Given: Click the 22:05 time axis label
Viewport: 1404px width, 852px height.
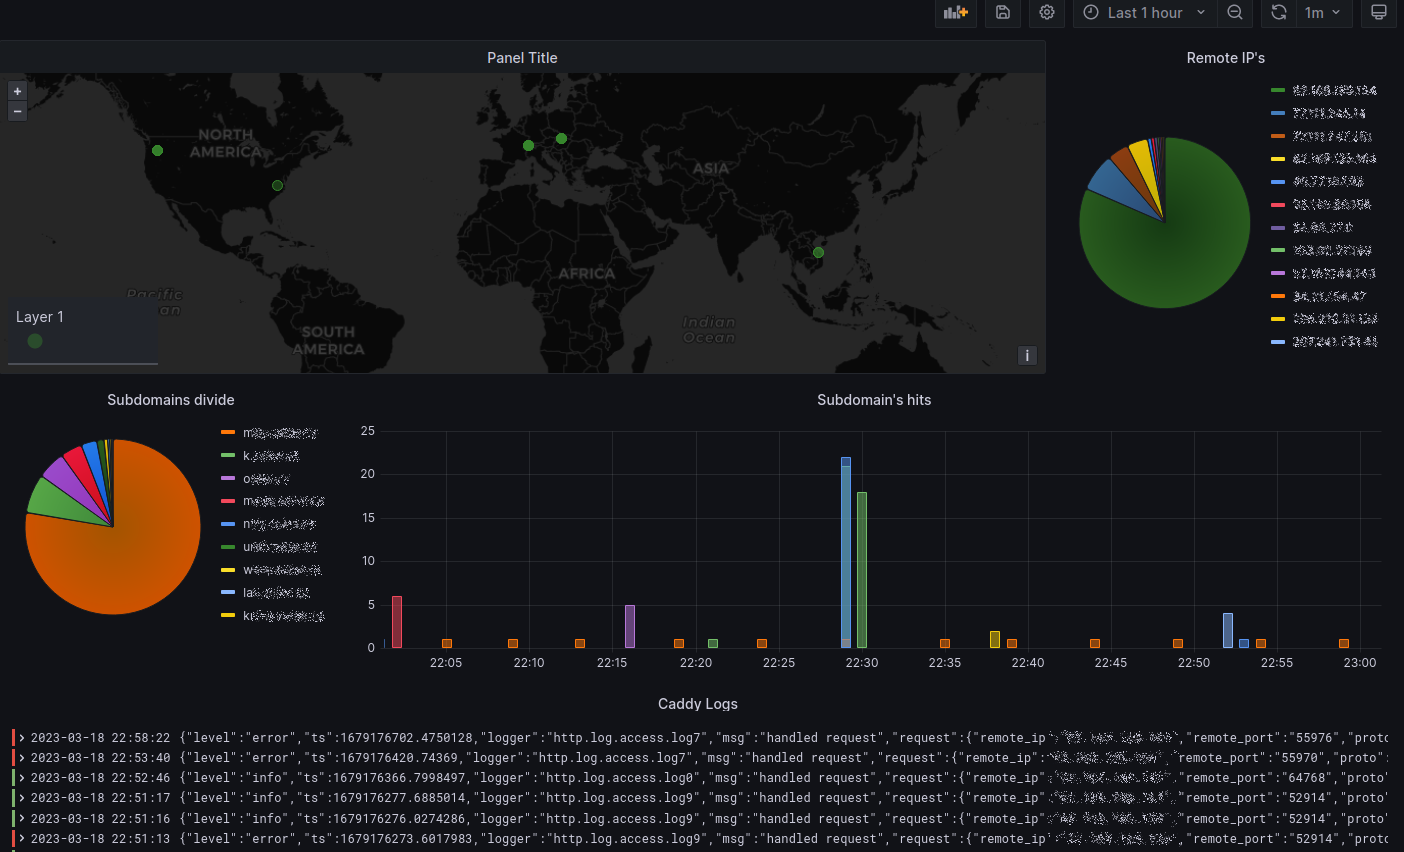Looking at the screenshot, I should (446, 663).
